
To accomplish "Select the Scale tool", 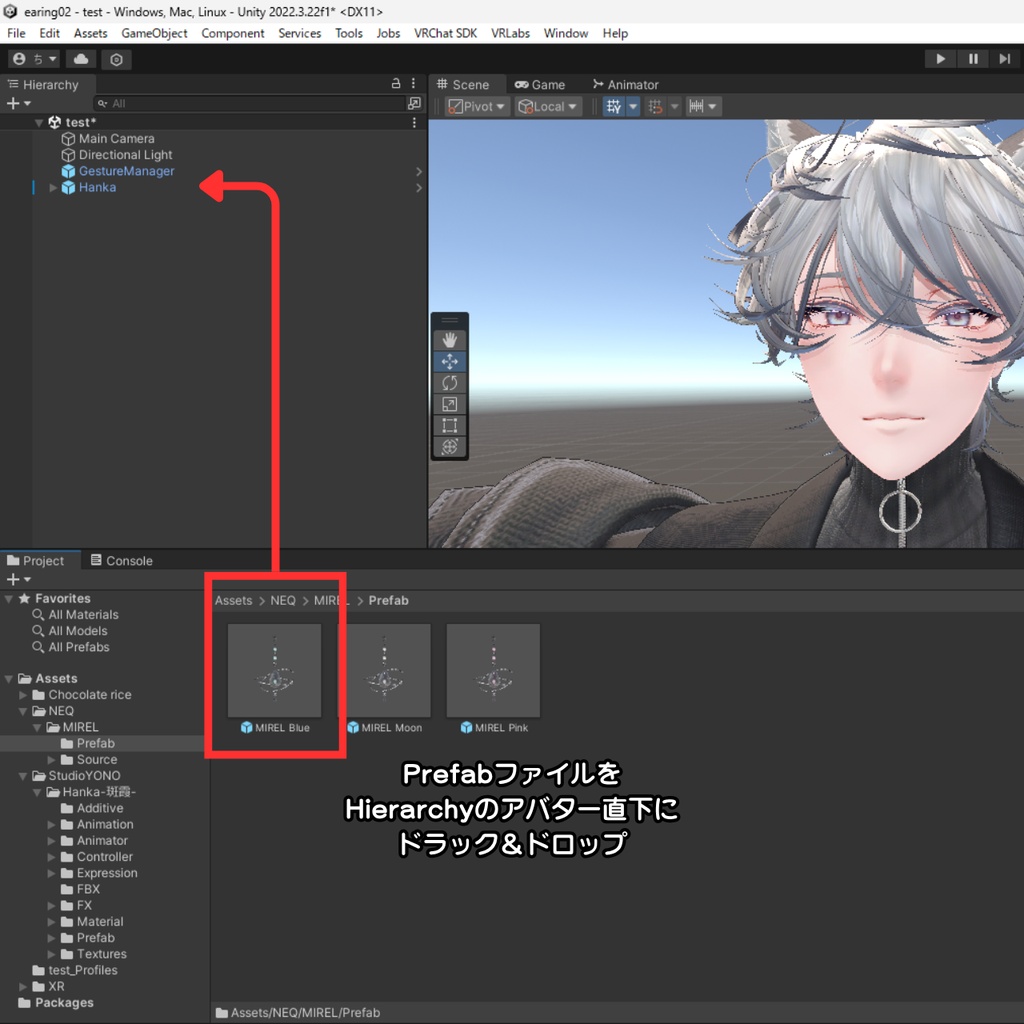I will click(449, 404).
